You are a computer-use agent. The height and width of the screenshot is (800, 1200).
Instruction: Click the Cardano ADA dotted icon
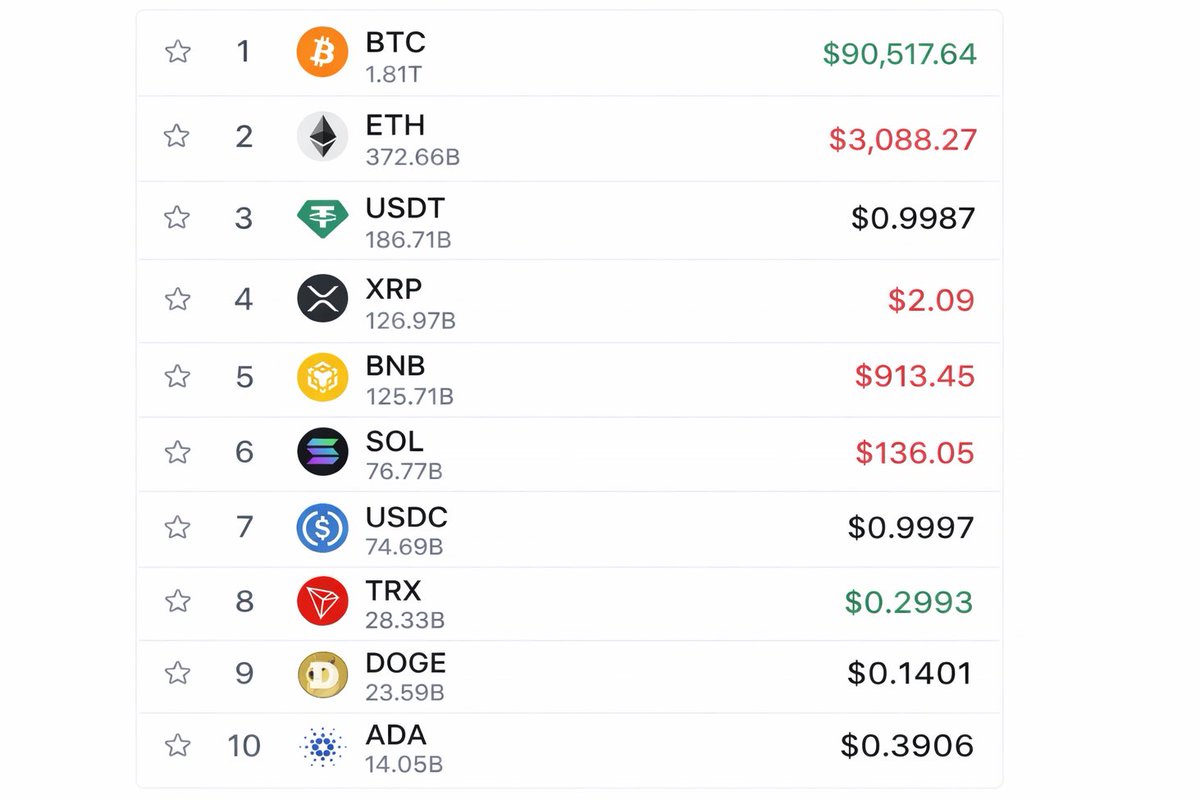pos(322,746)
